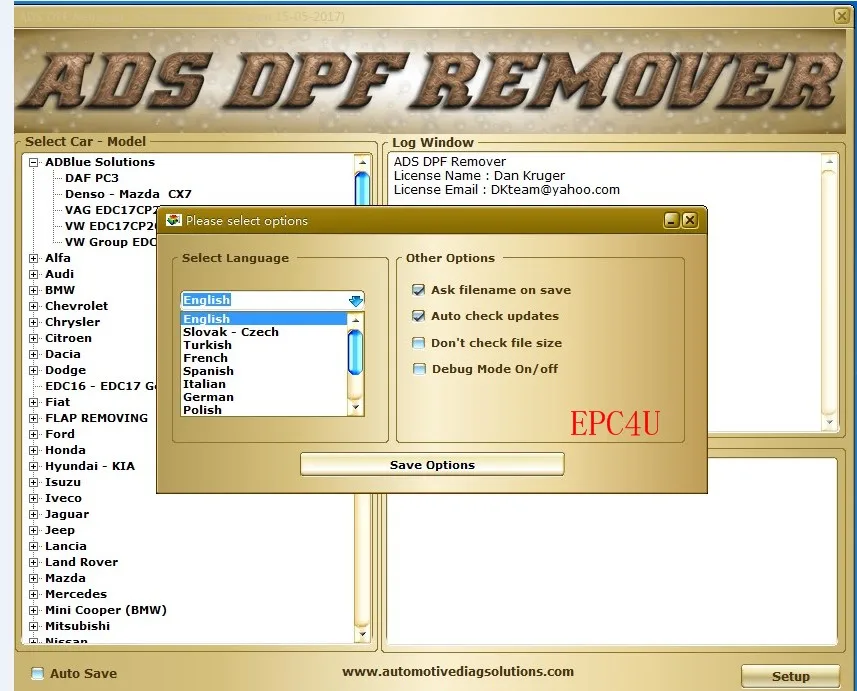This screenshot has height=691, width=857.
Task: Expand the FLAP REMOVING node
Action: 34,418
